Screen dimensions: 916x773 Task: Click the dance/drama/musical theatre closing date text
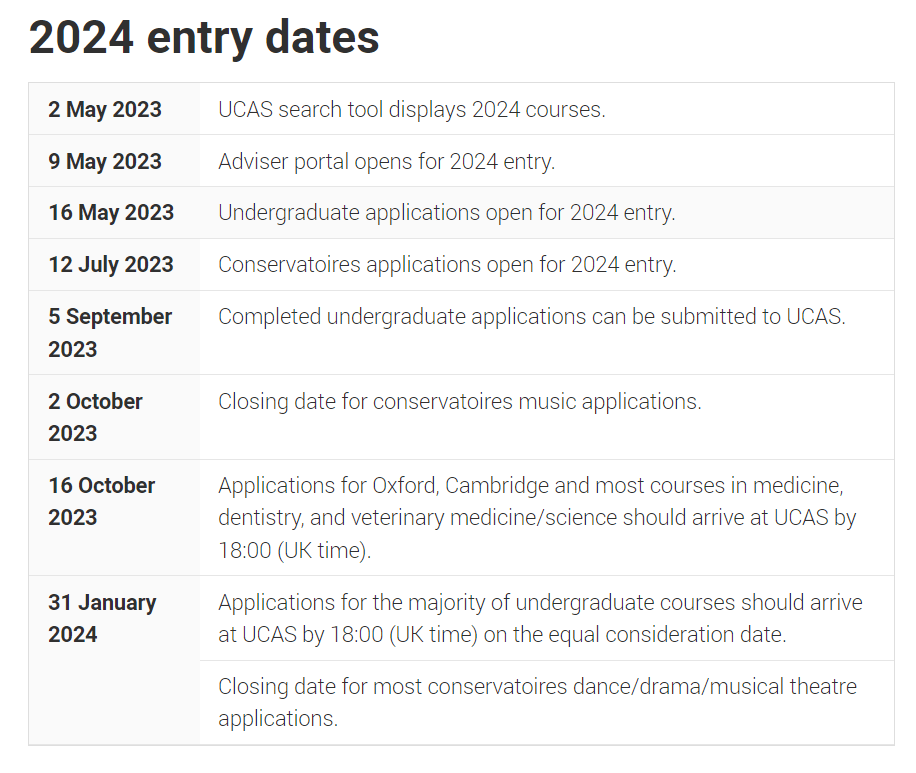537,703
